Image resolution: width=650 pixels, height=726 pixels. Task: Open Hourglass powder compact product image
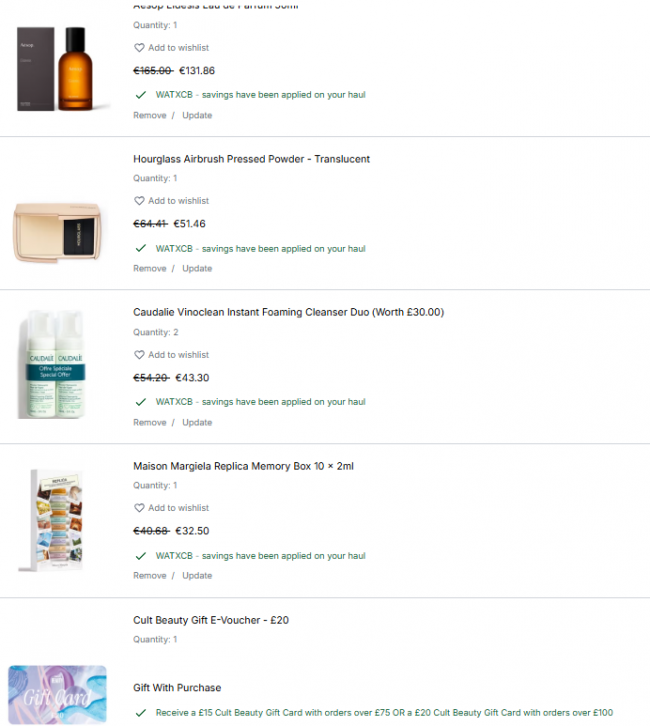pyautogui.click(x=57, y=232)
